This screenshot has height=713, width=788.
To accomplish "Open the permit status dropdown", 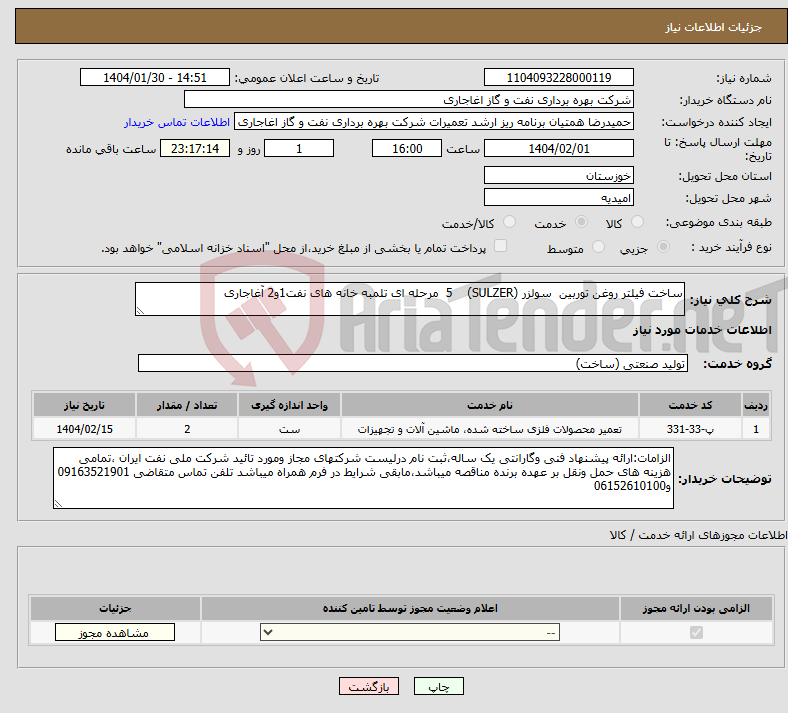I will pyautogui.click(x=410, y=632).
